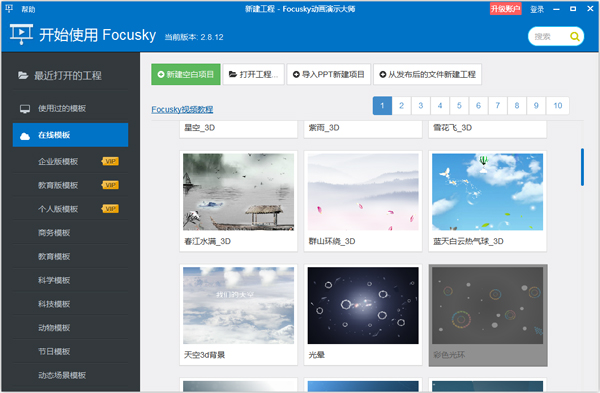The width and height of the screenshot is (600, 393).
Task: Select 在线模板 in sidebar
Action: point(70,135)
